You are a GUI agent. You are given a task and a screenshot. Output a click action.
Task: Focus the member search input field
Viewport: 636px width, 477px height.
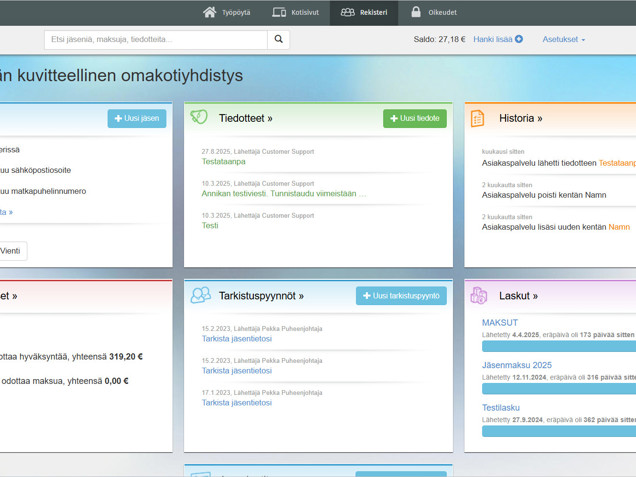pos(155,40)
